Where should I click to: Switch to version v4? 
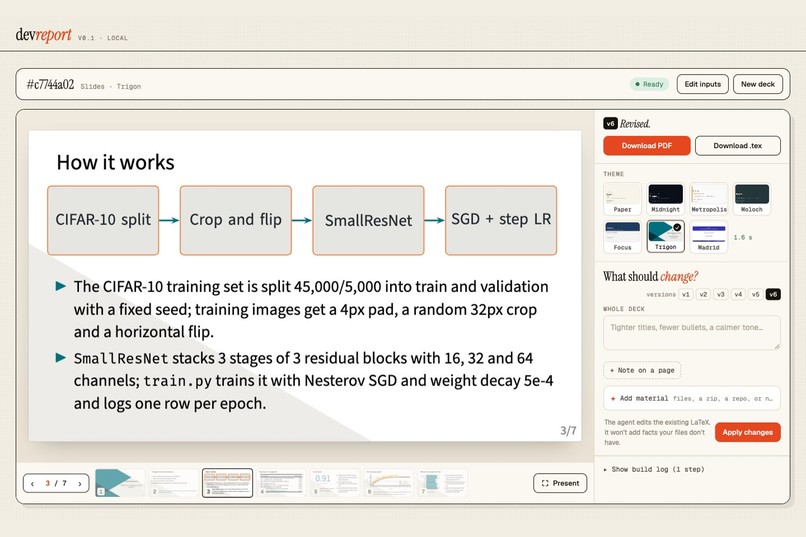point(738,294)
